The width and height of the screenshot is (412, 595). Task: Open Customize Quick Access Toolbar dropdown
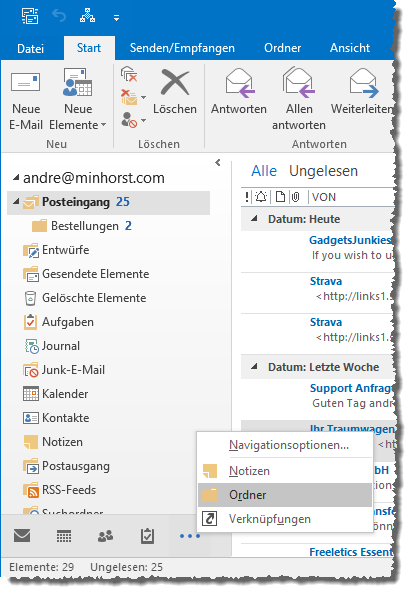pyautogui.click(x=116, y=17)
